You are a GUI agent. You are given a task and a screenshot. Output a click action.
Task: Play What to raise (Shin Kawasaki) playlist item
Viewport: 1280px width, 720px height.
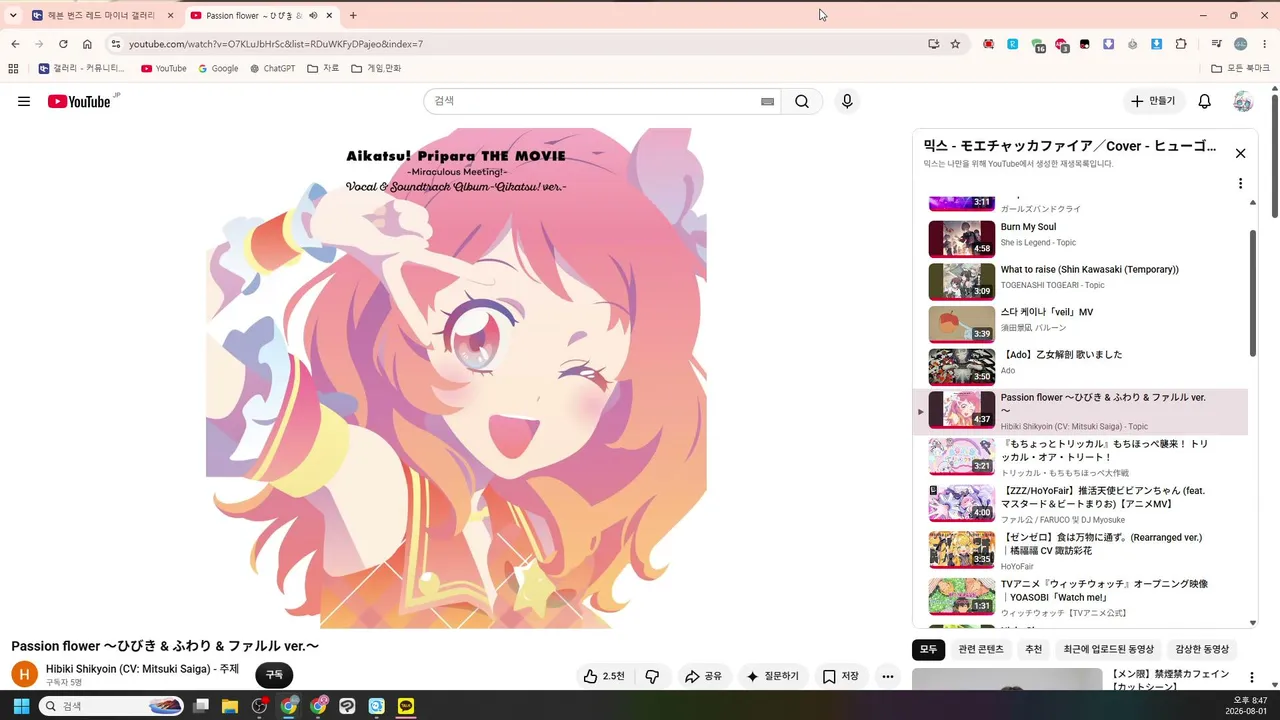(1080, 282)
